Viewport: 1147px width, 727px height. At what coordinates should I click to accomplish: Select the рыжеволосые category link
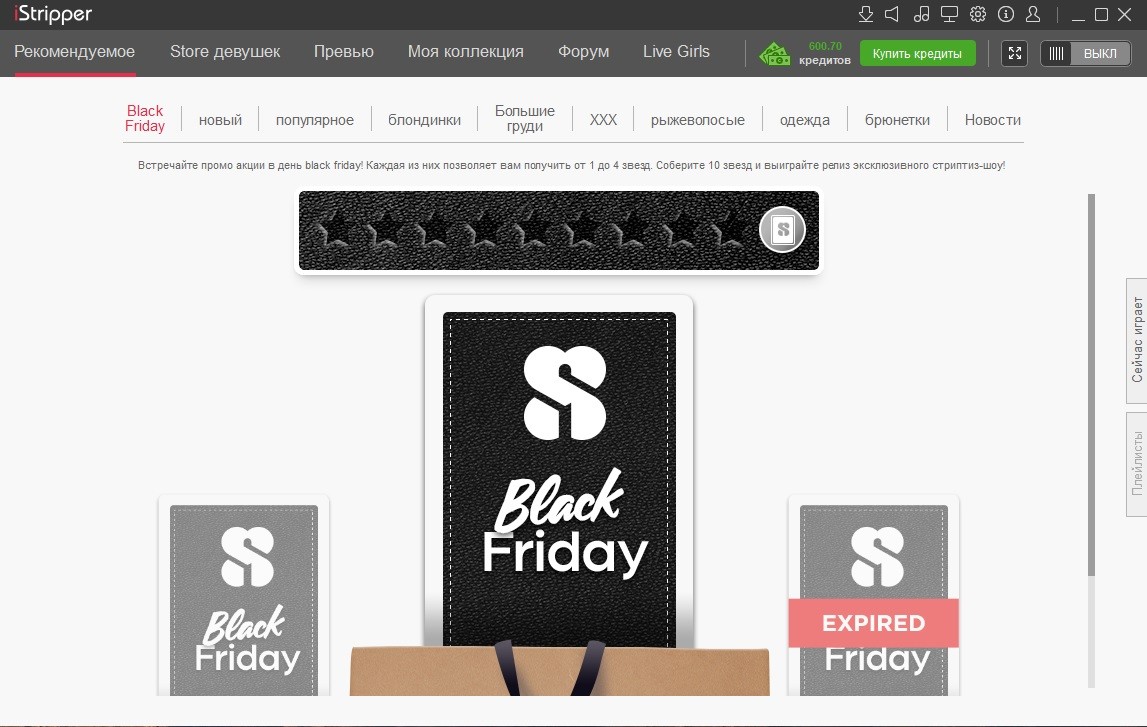[x=698, y=120]
